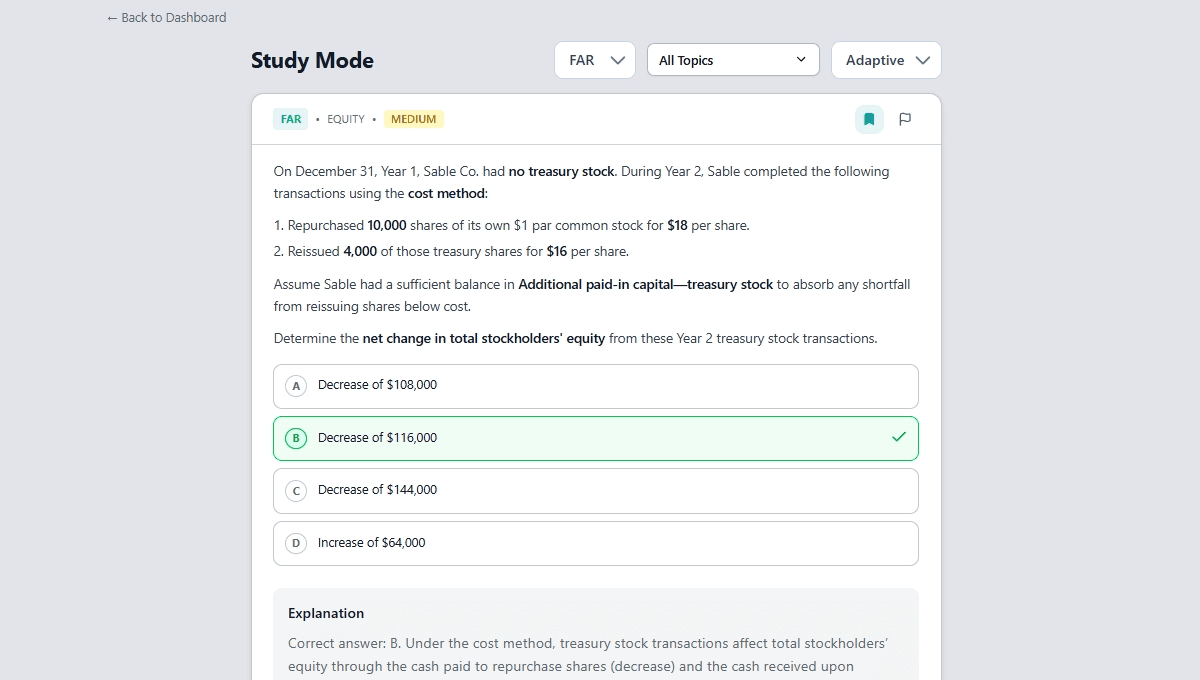Screen dimensions: 1200x680
Task: Click the question card header row
Action: pyautogui.click(x=595, y=119)
